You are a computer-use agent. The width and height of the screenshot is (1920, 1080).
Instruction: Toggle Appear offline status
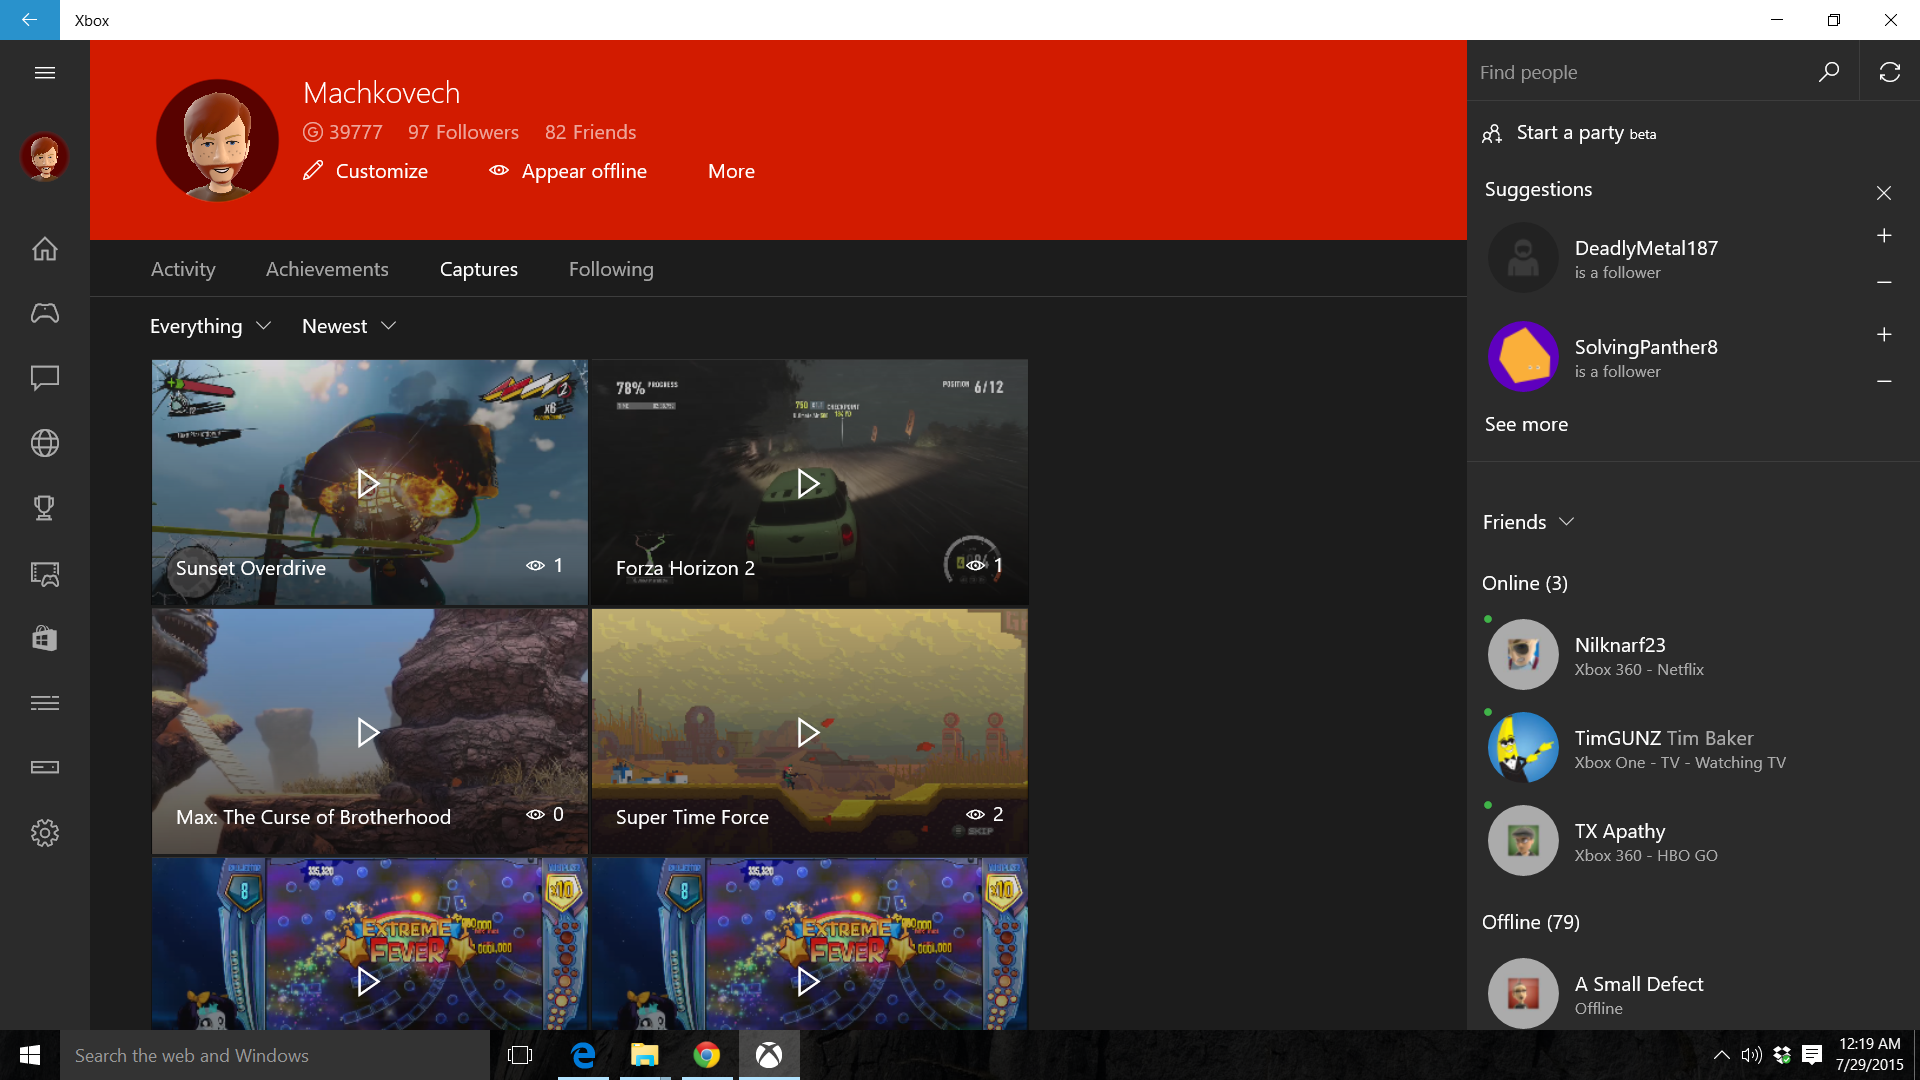567,171
